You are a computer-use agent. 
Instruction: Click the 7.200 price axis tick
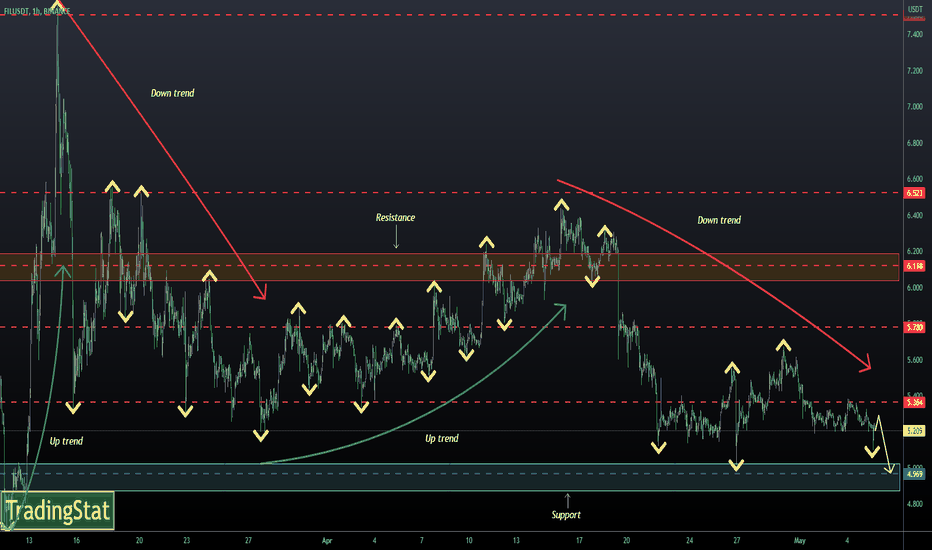pos(915,71)
